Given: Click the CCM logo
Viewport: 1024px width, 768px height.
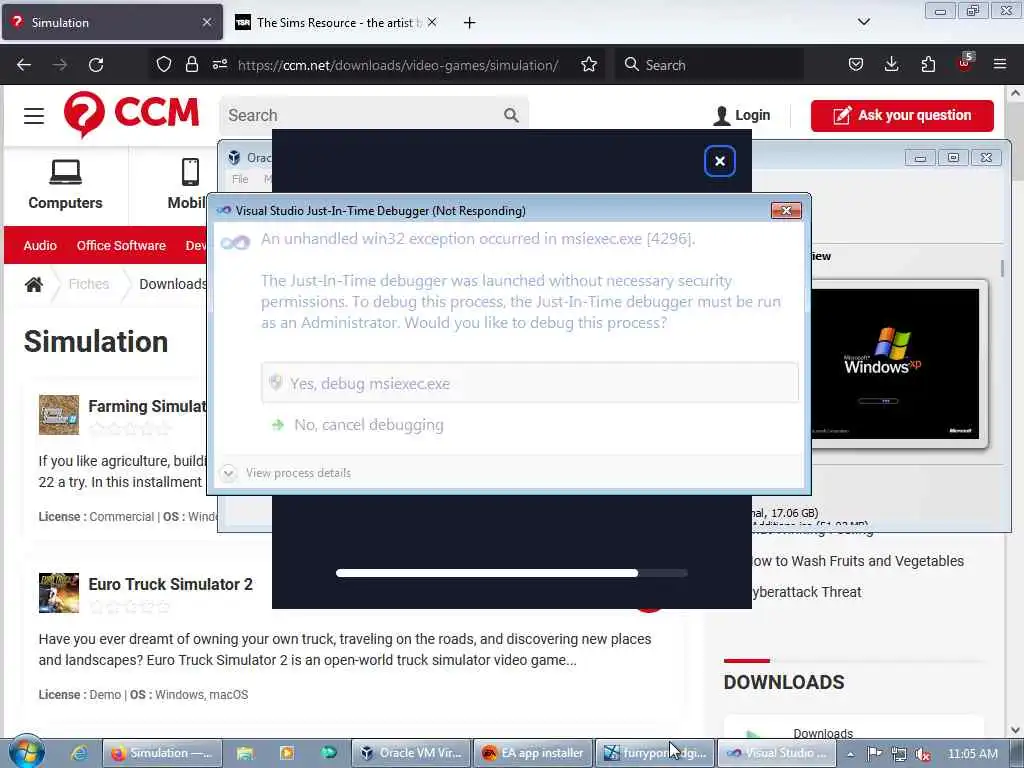Looking at the screenshot, I should point(131,114).
